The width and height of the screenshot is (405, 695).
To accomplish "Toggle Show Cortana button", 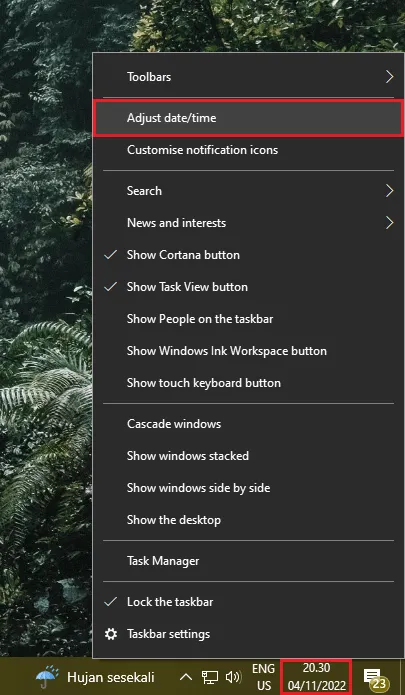I will pos(249,255).
